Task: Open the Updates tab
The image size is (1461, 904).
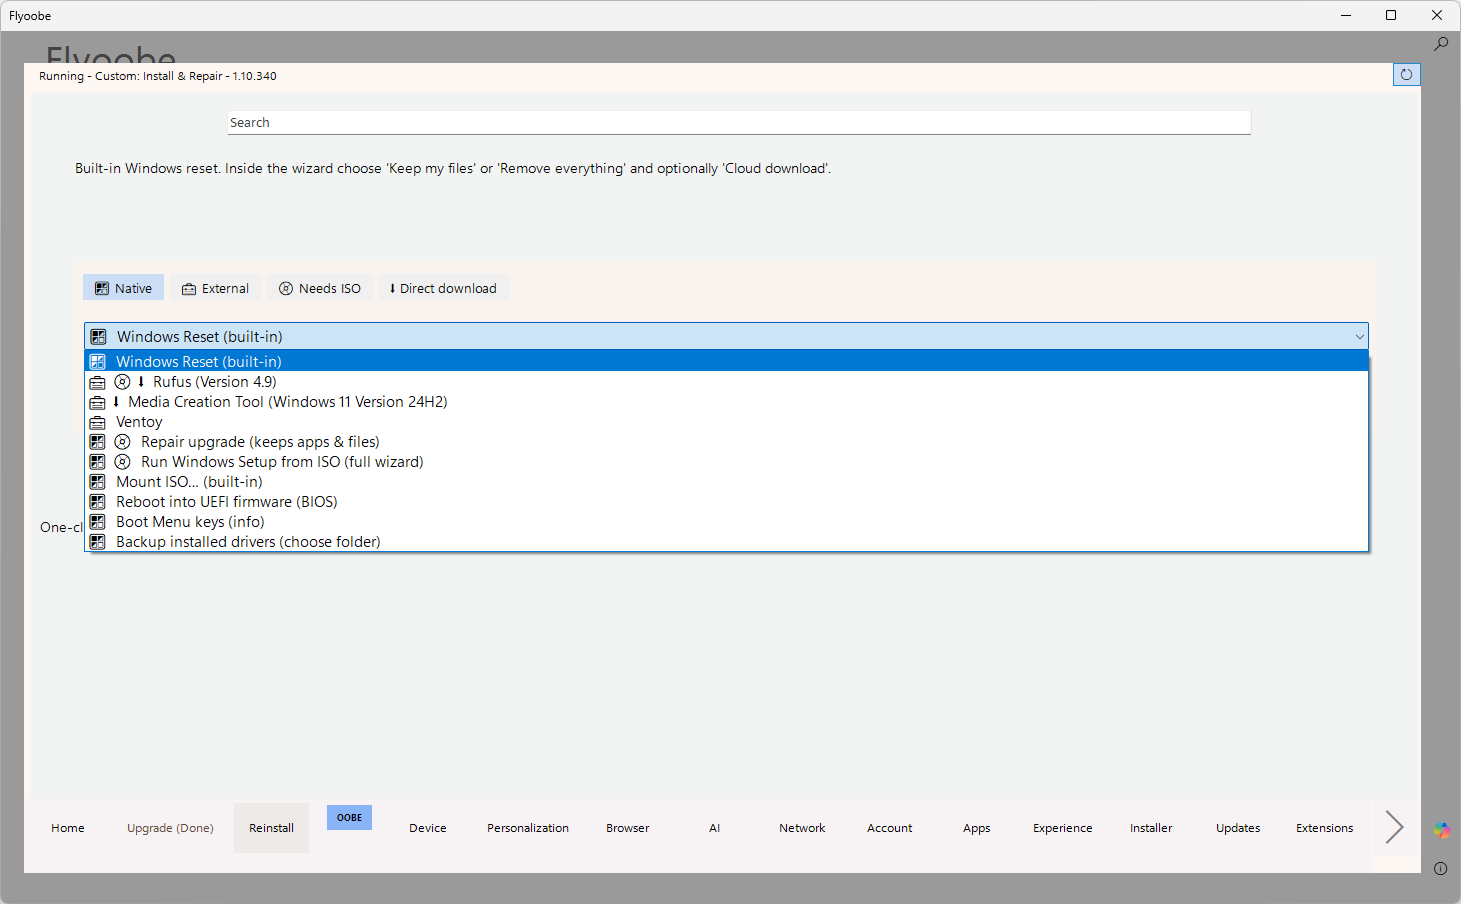Action: pyautogui.click(x=1238, y=828)
